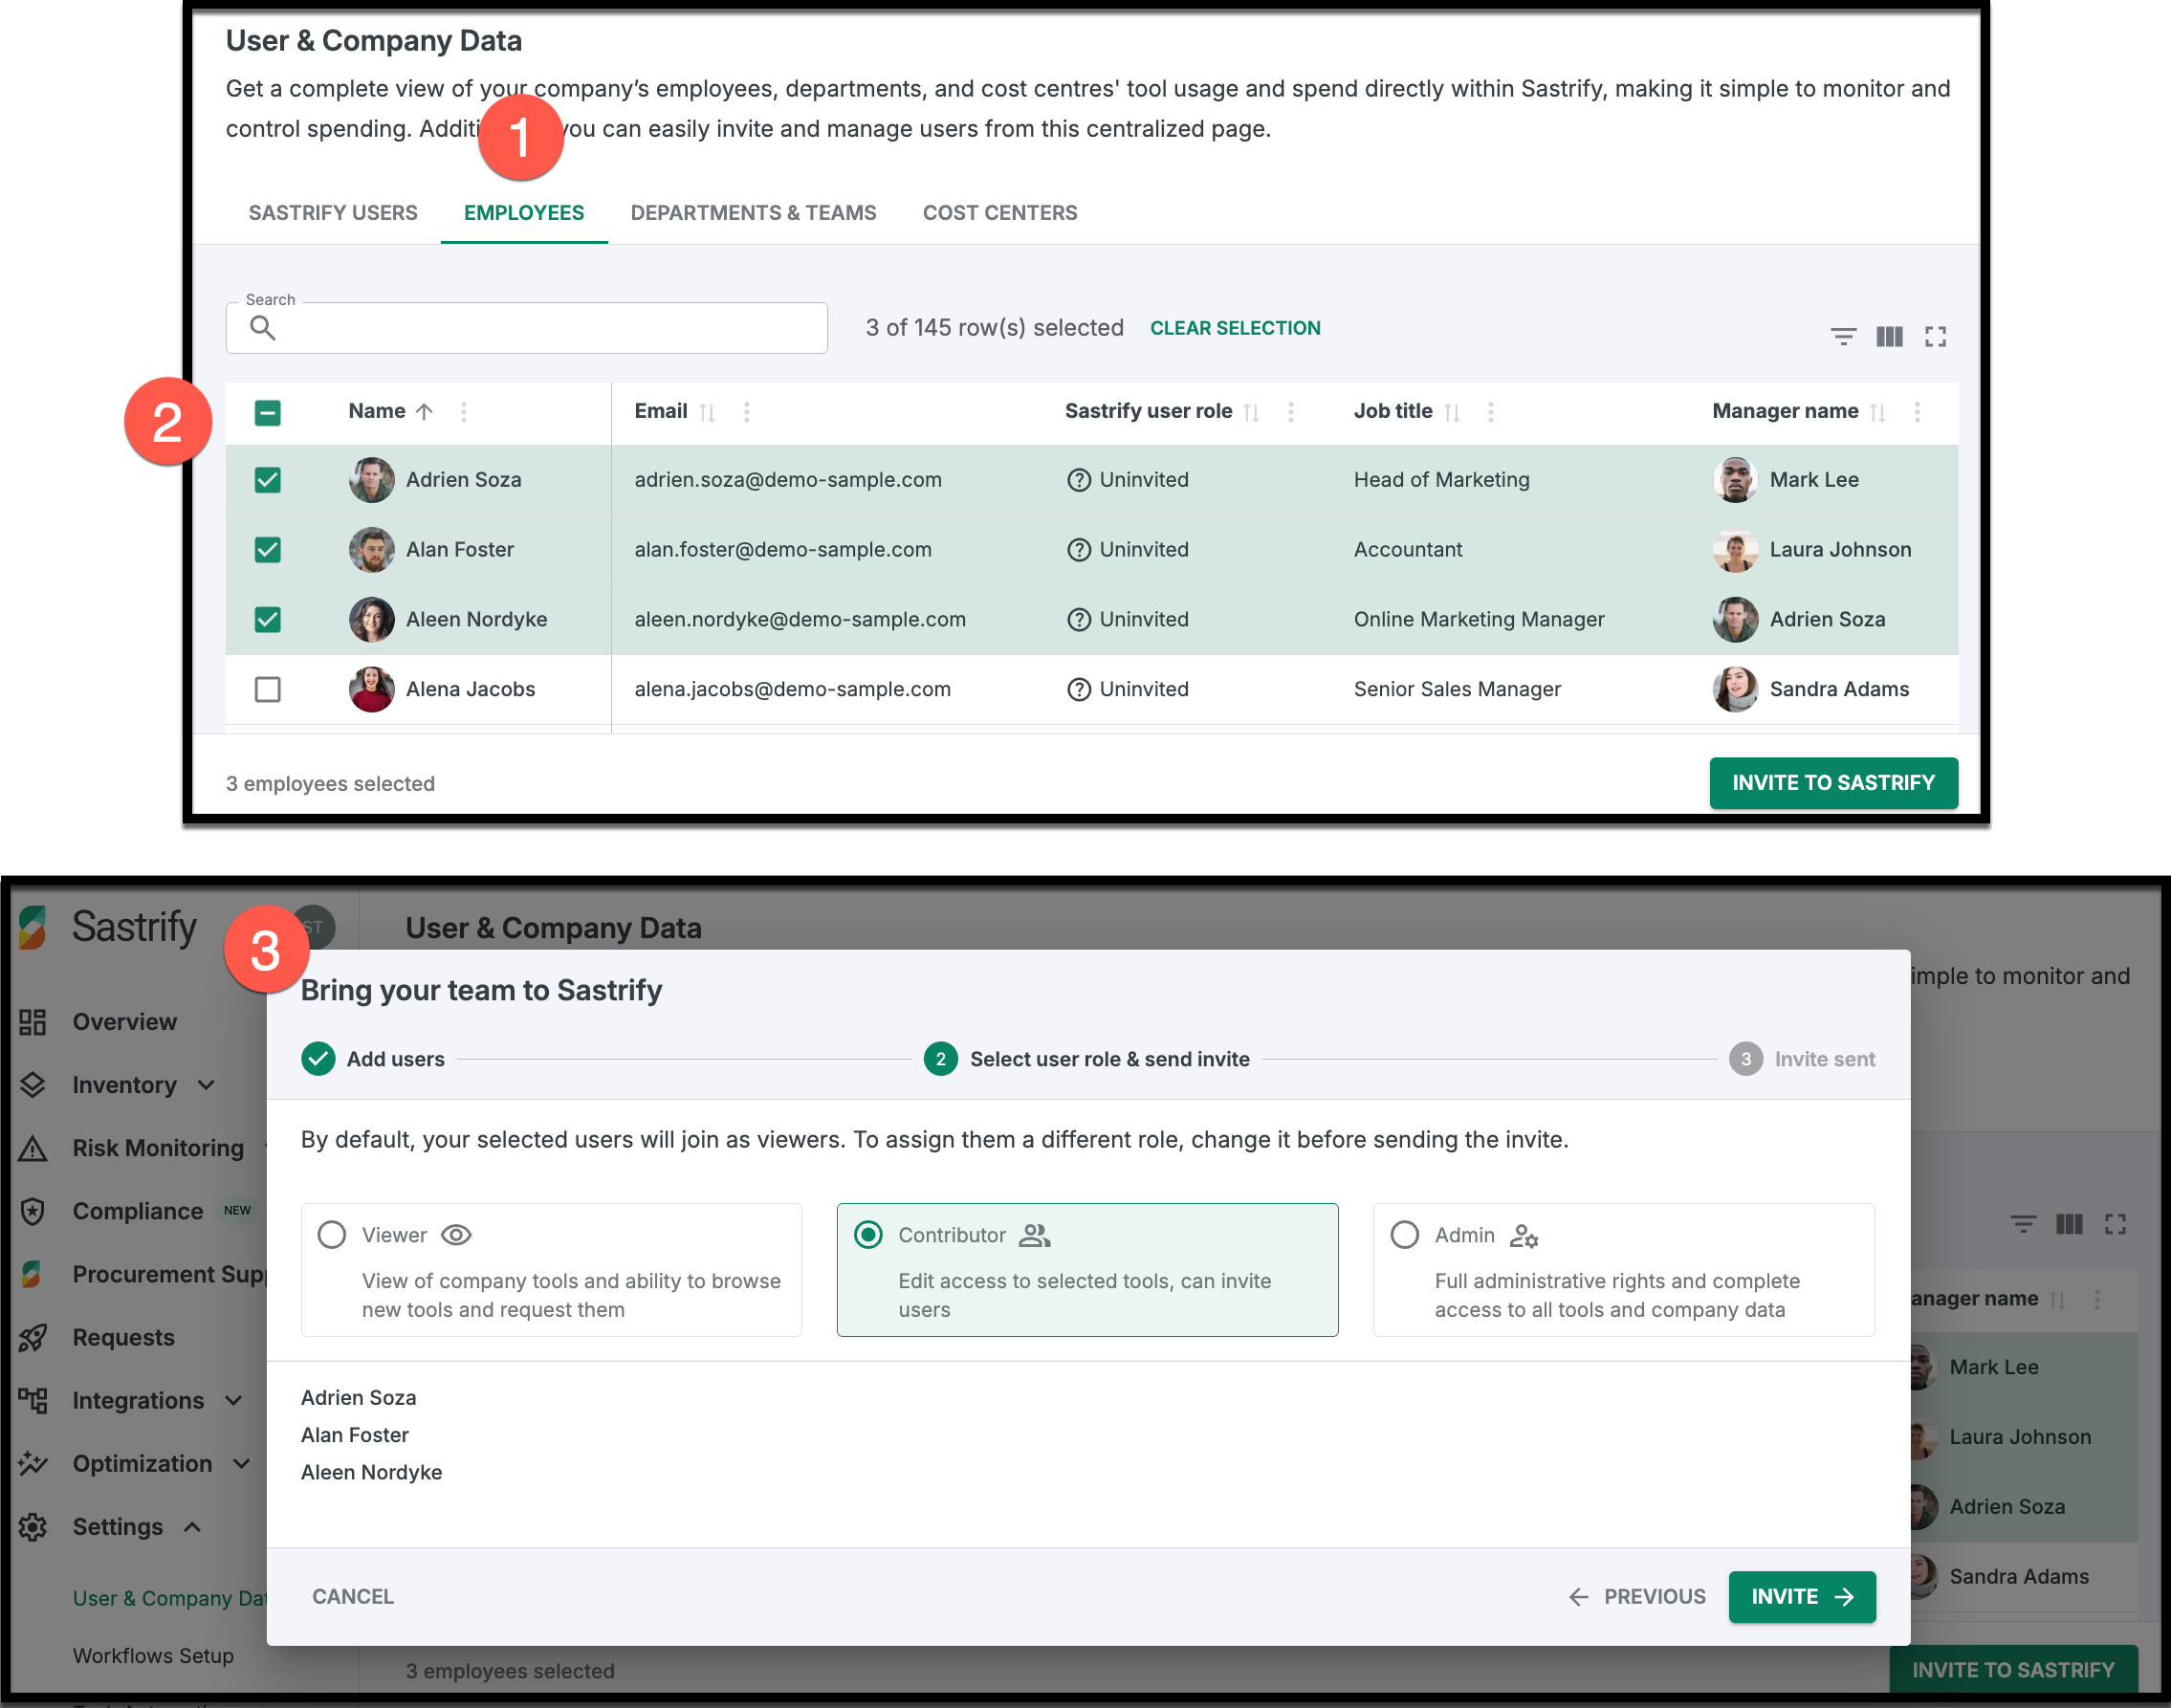Check Alena Jacobs' row checkbox
This screenshot has height=1708, width=2171.
click(267, 690)
